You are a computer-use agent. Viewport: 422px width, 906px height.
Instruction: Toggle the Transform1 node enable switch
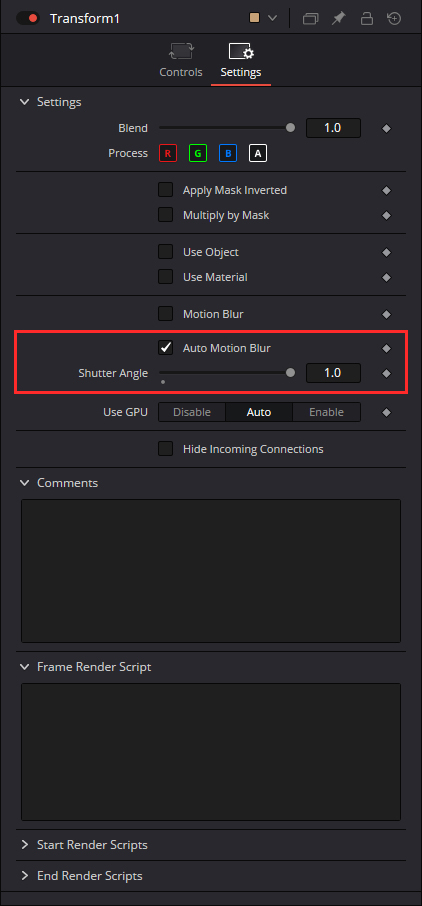coord(27,18)
